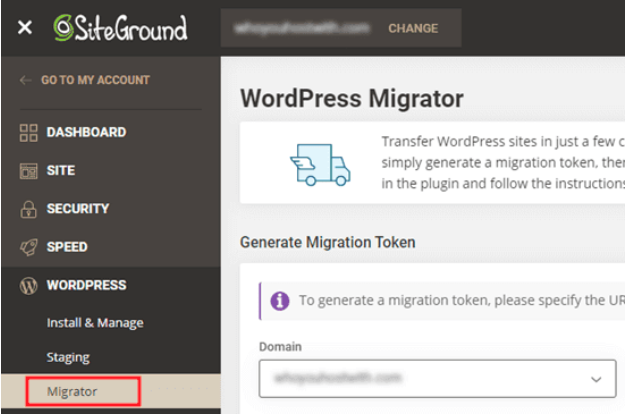Image resolution: width=631 pixels, height=419 pixels.
Task: Click the Domain field label
Action: point(280,347)
